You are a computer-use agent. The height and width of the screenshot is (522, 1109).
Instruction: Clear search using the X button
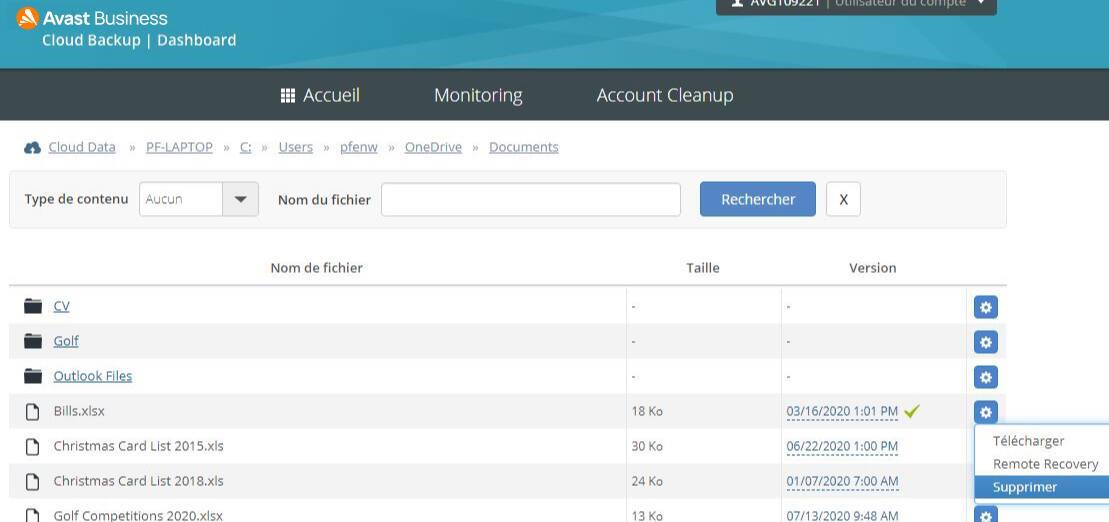(843, 199)
